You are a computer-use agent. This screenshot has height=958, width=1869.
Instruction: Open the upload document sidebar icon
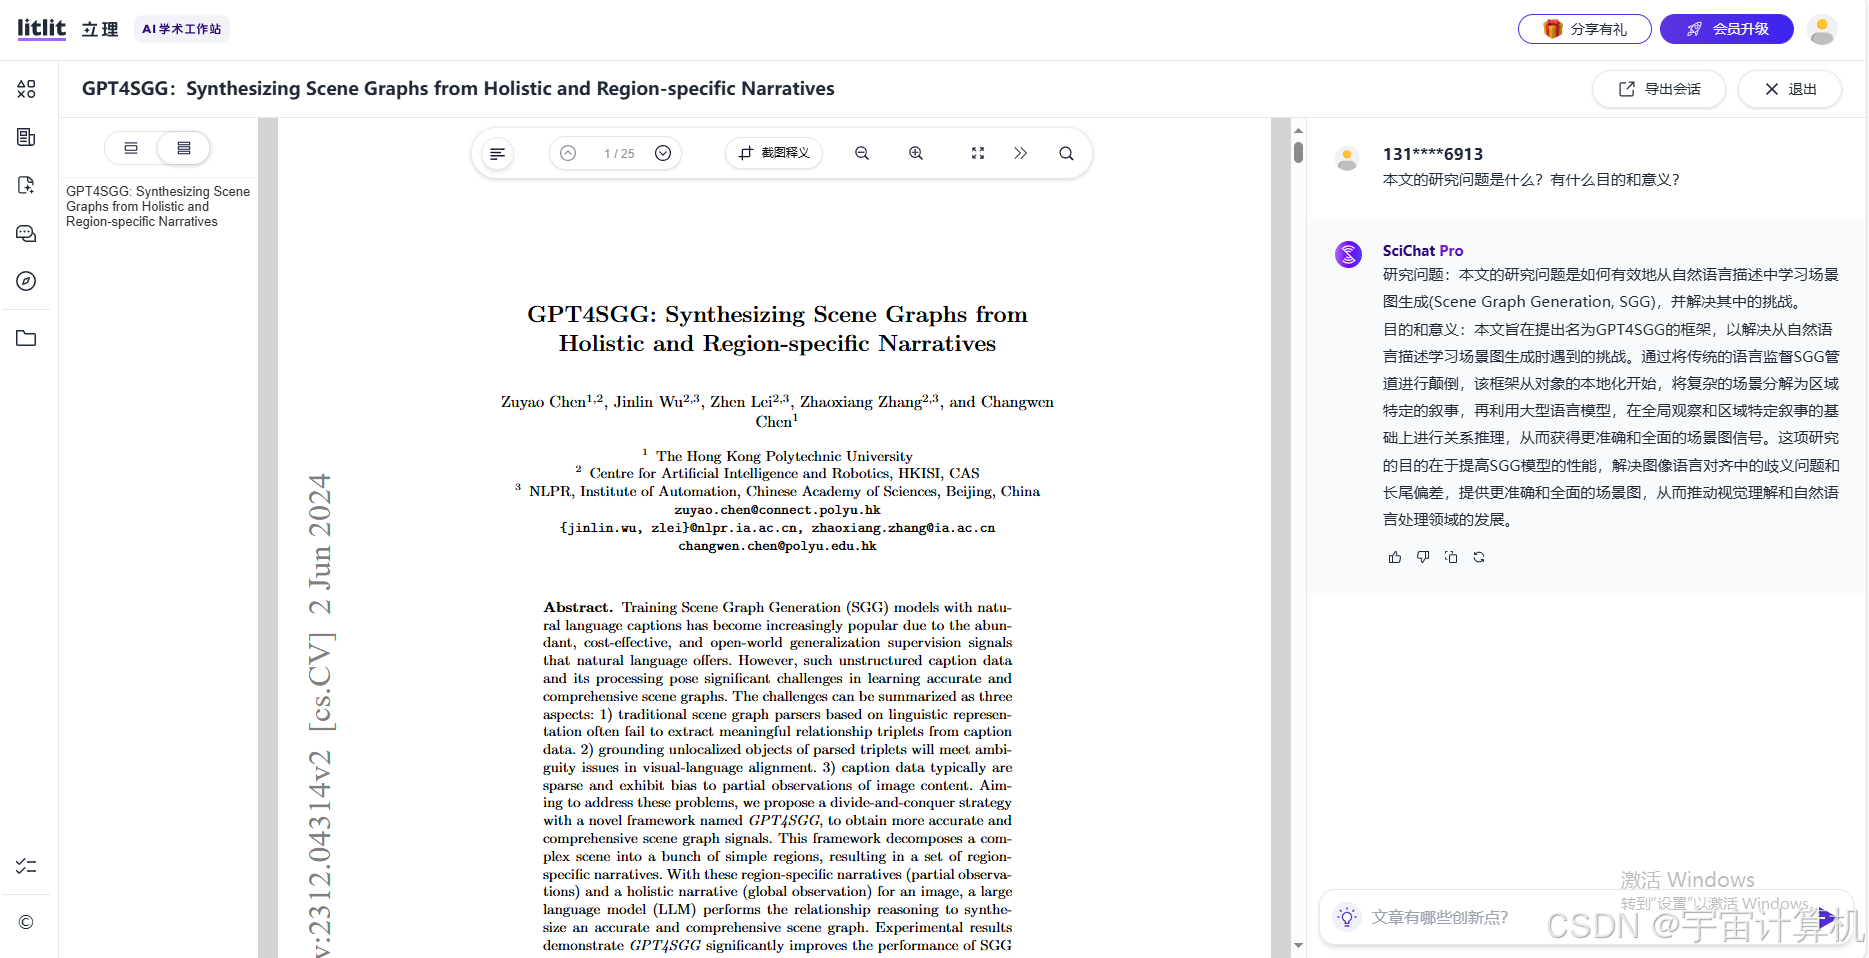coord(27,185)
